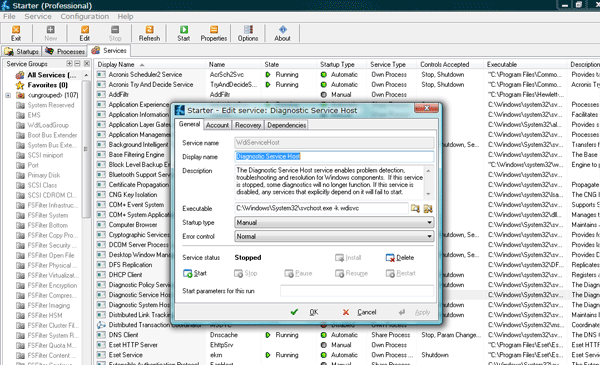This screenshot has height=365, width=600.
Task: Click the Edit toolbar icon
Action: pyautogui.click(x=85, y=33)
